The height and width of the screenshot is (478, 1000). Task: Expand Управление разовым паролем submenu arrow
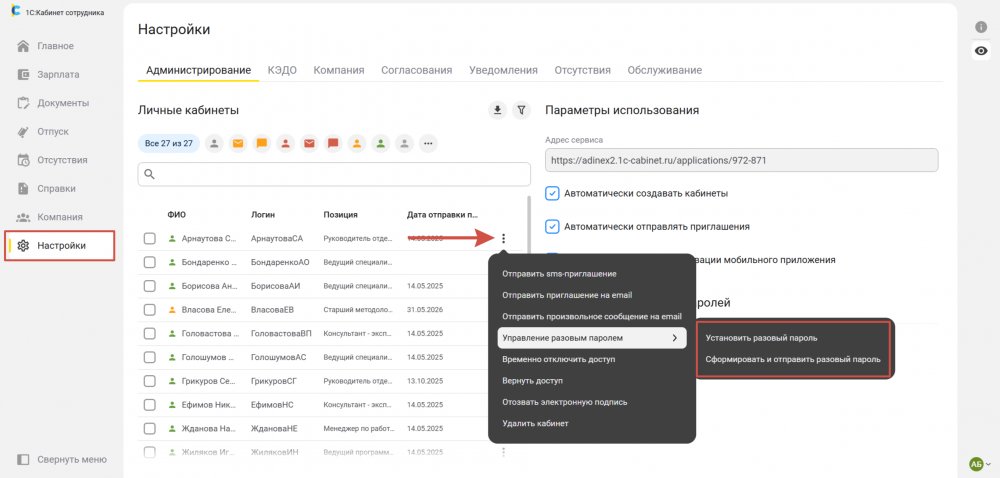674,338
